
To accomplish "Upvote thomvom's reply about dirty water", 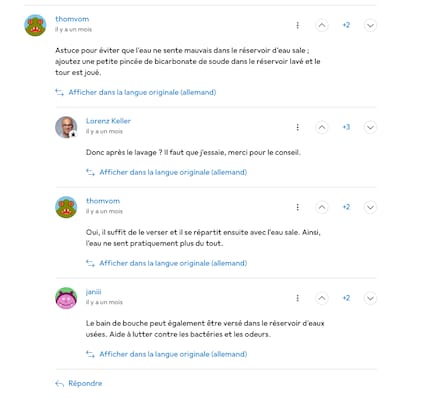I will pos(322,207).
